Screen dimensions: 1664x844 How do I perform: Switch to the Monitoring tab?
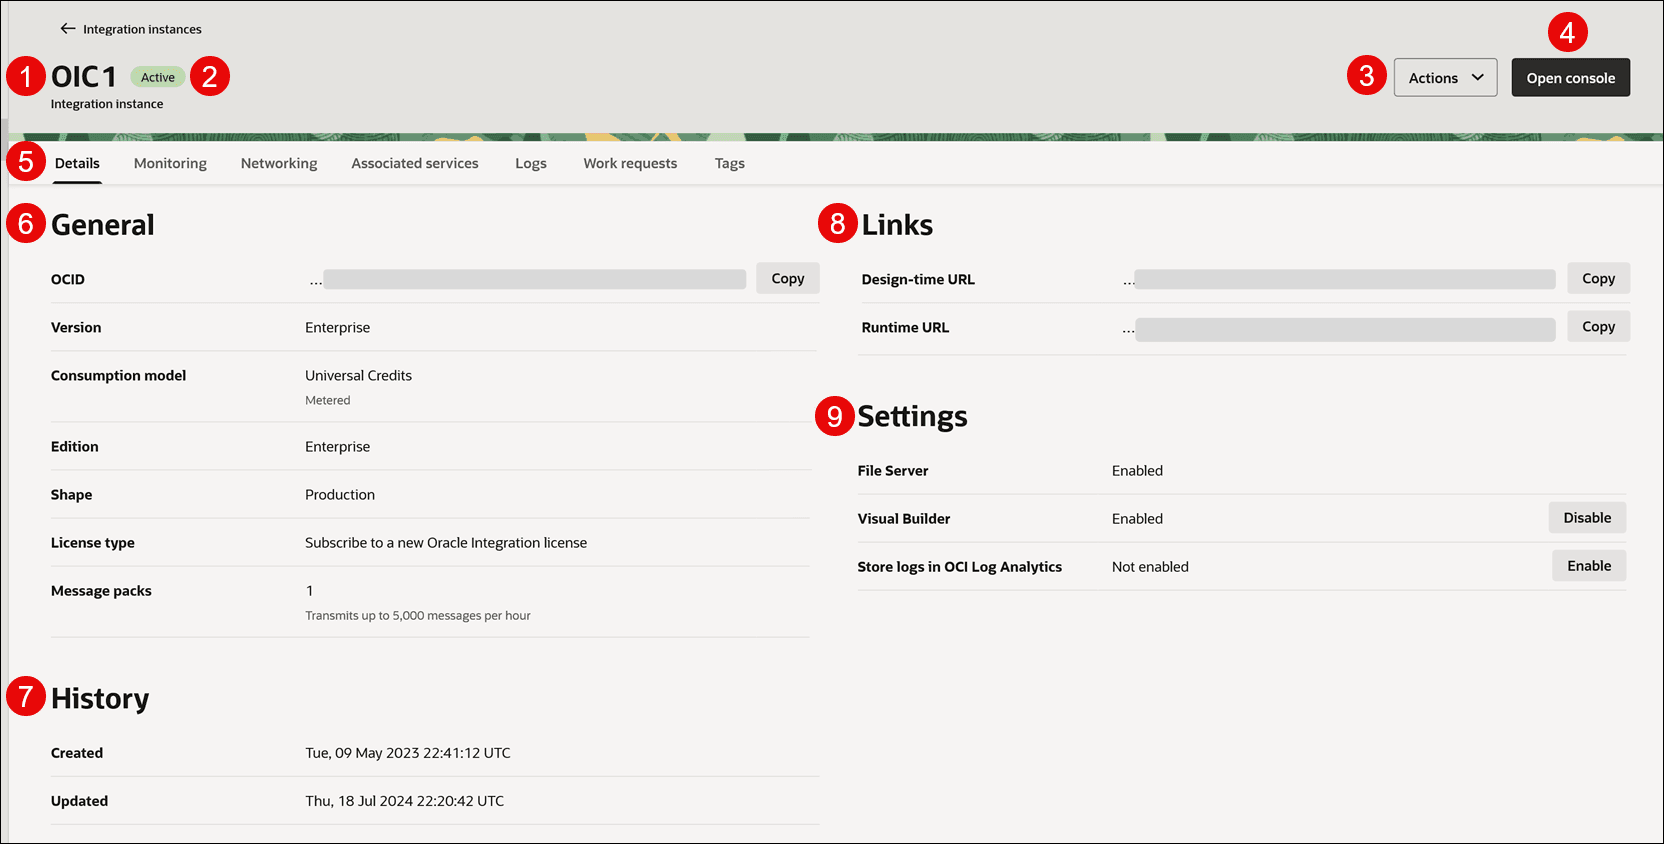click(170, 163)
